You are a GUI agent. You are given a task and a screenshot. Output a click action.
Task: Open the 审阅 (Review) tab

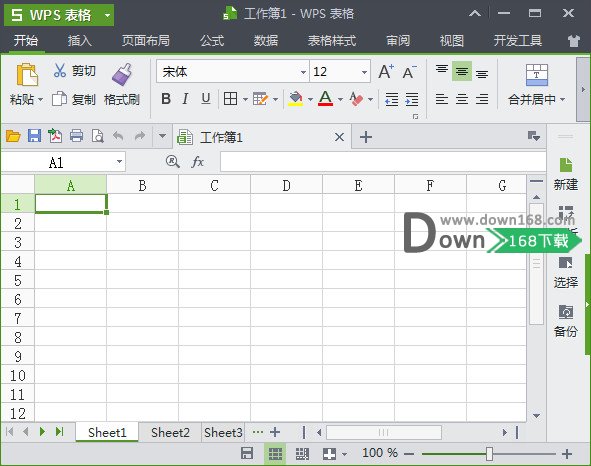tap(398, 40)
